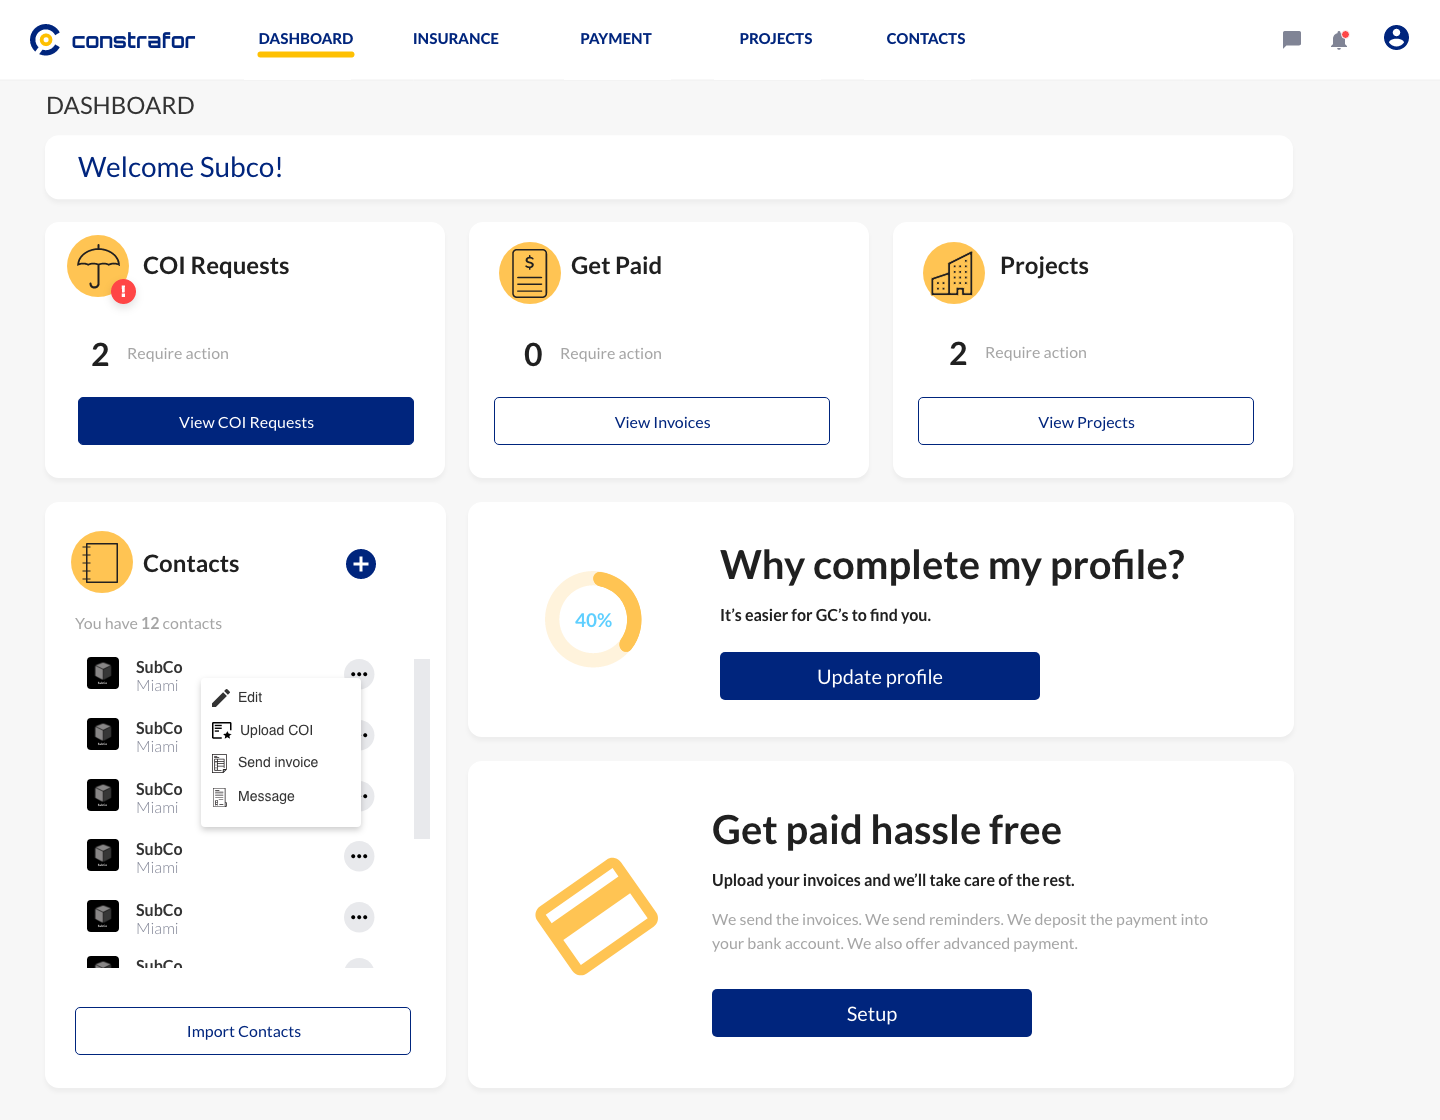Click Import Contacts button

click(x=243, y=1031)
